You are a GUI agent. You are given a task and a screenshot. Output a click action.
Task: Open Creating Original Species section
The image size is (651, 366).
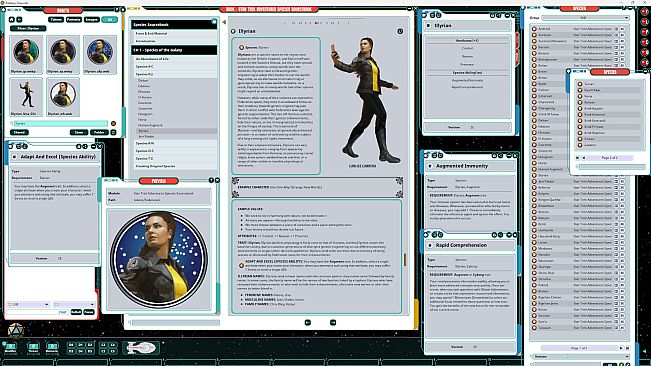pos(175,166)
